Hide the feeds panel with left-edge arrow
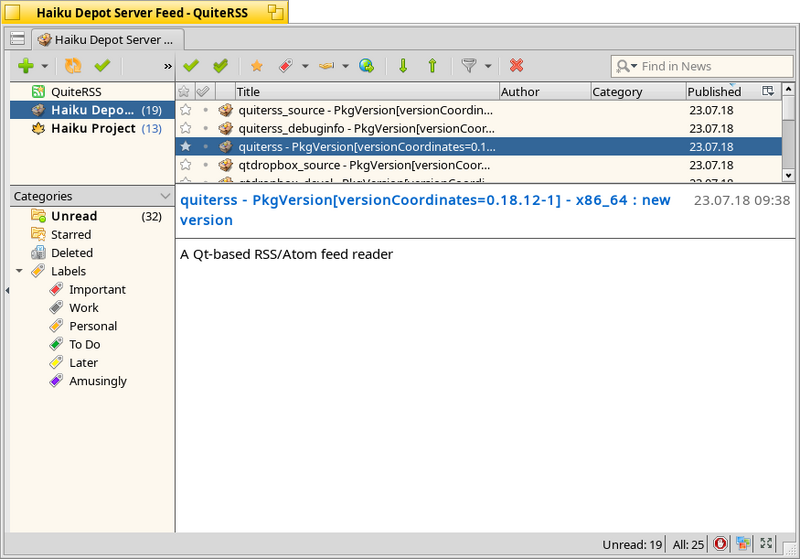800x559 pixels. (7, 291)
